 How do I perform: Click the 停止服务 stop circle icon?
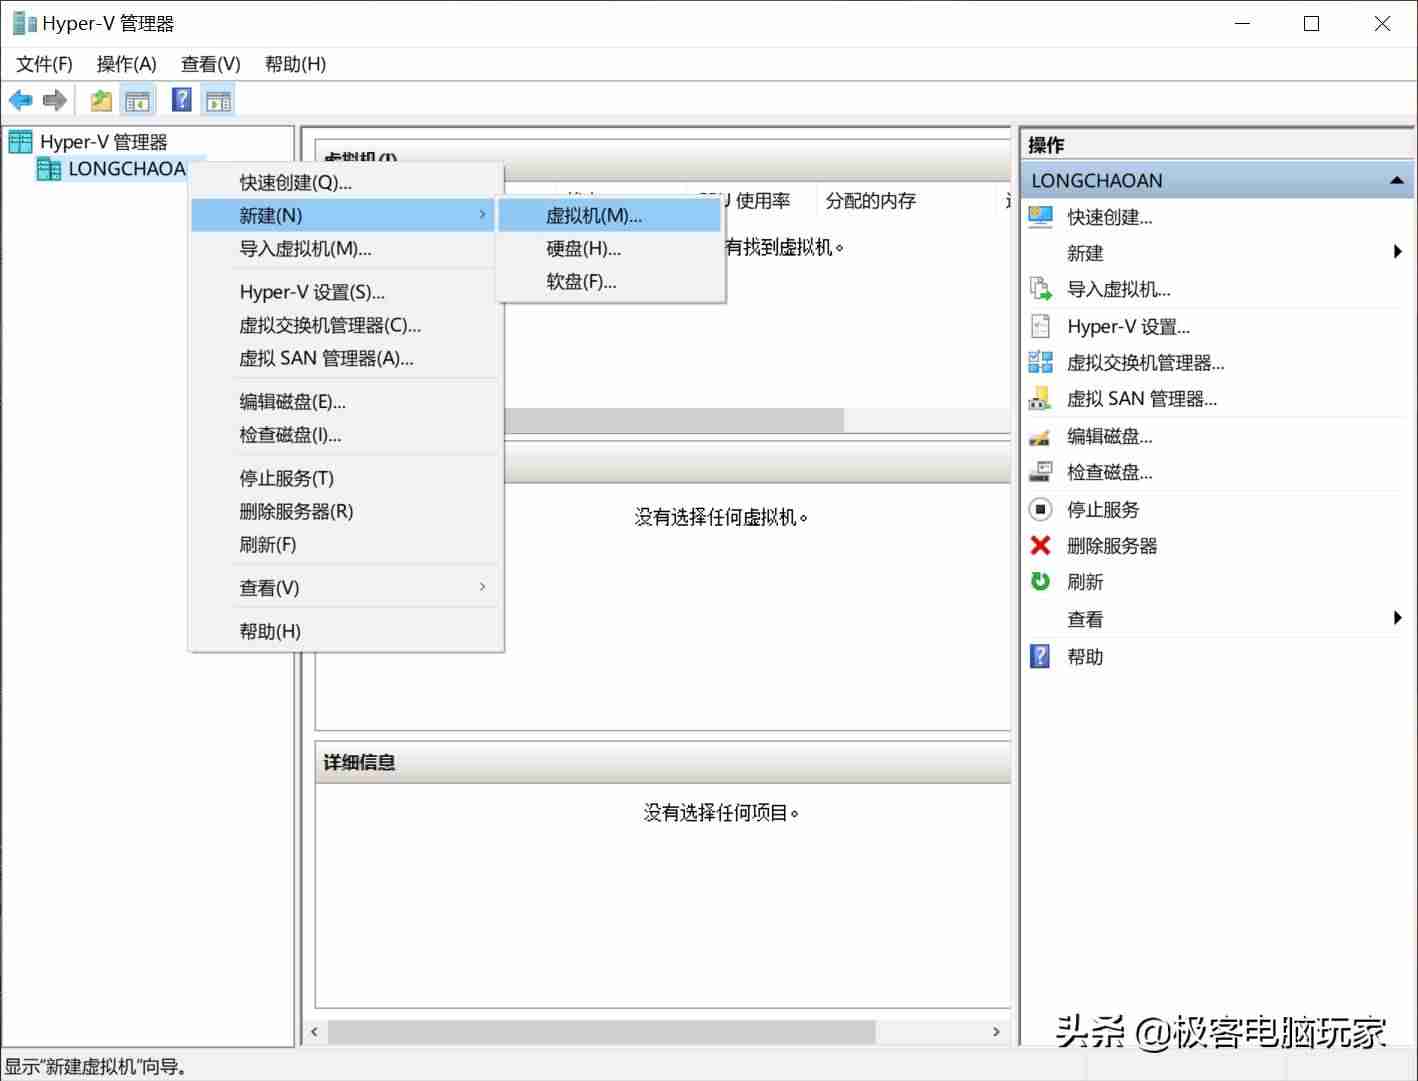(x=1041, y=509)
